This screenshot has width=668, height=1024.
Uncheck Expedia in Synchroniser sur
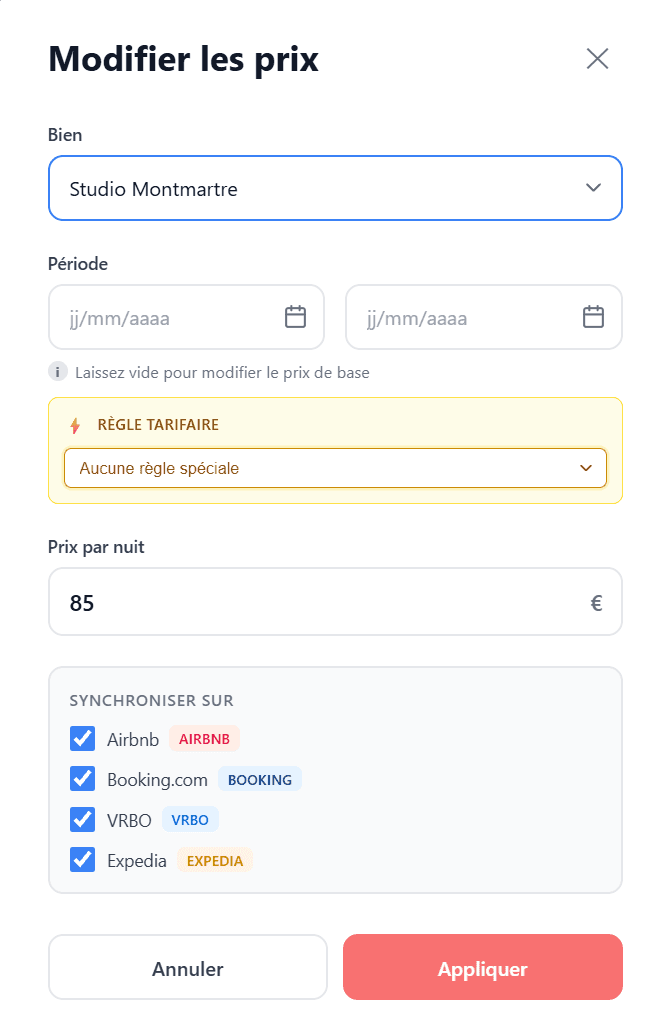click(x=82, y=859)
